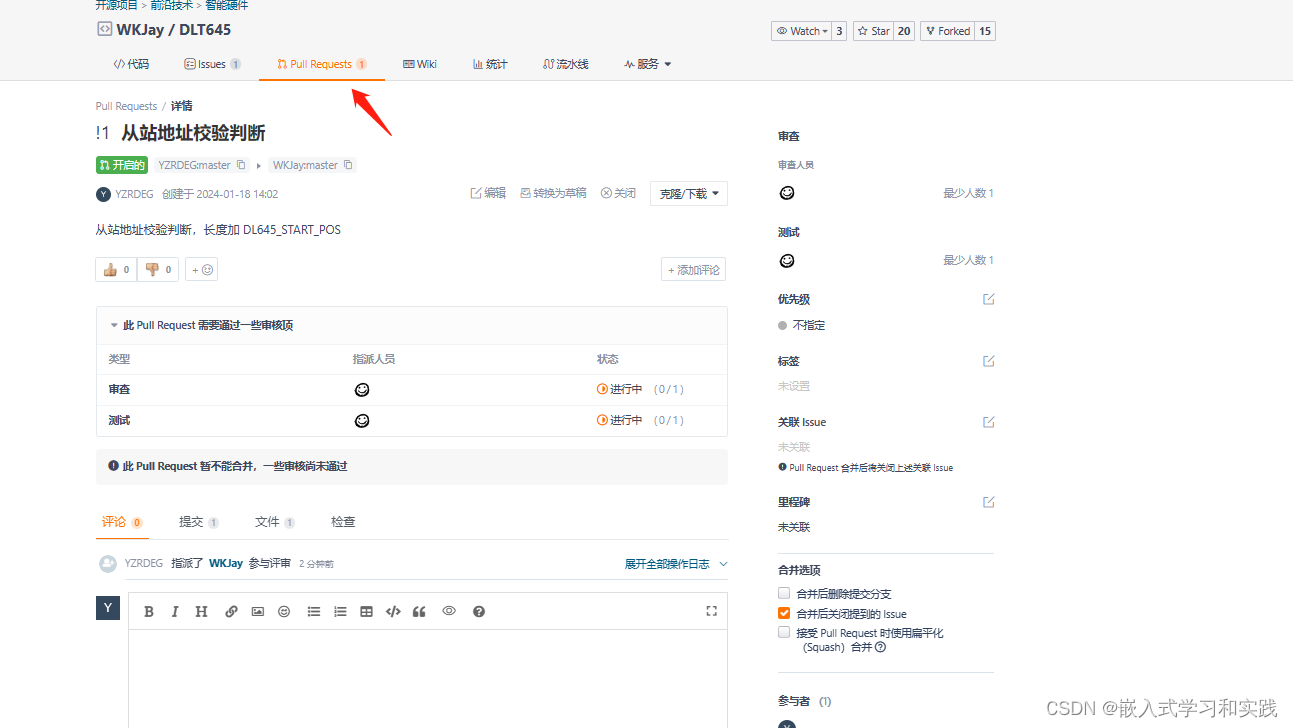The image size is (1293, 728).
Task: Open the 服务 dropdown menu
Action: point(647,64)
